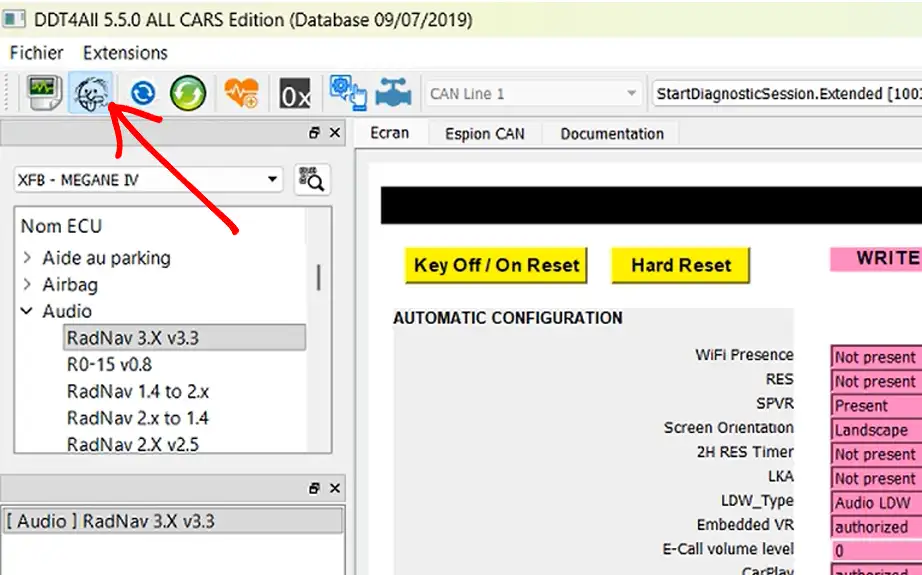Open the orange heartbeat diagnostic icon
Viewport: 922px width, 575px height.
[x=241, y=93]
